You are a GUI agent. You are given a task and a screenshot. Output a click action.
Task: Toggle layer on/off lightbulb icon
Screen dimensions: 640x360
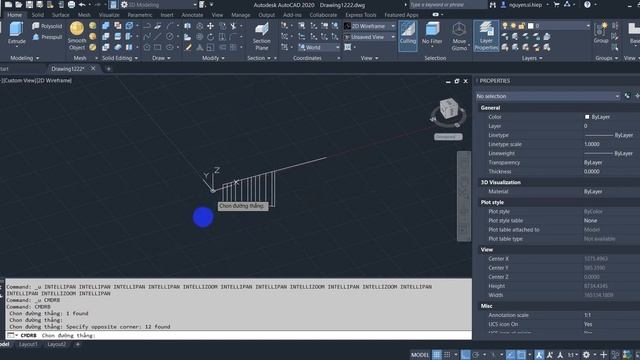click(505, 26)
